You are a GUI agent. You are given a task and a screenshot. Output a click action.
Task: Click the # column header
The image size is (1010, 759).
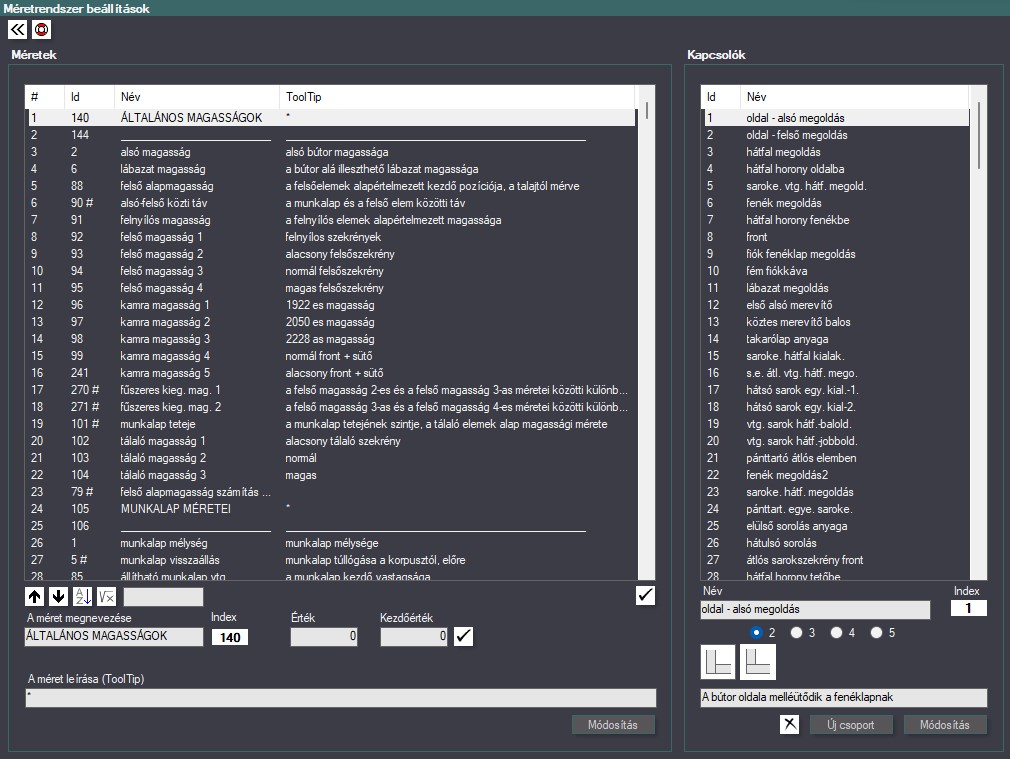[x=44, y=97]
